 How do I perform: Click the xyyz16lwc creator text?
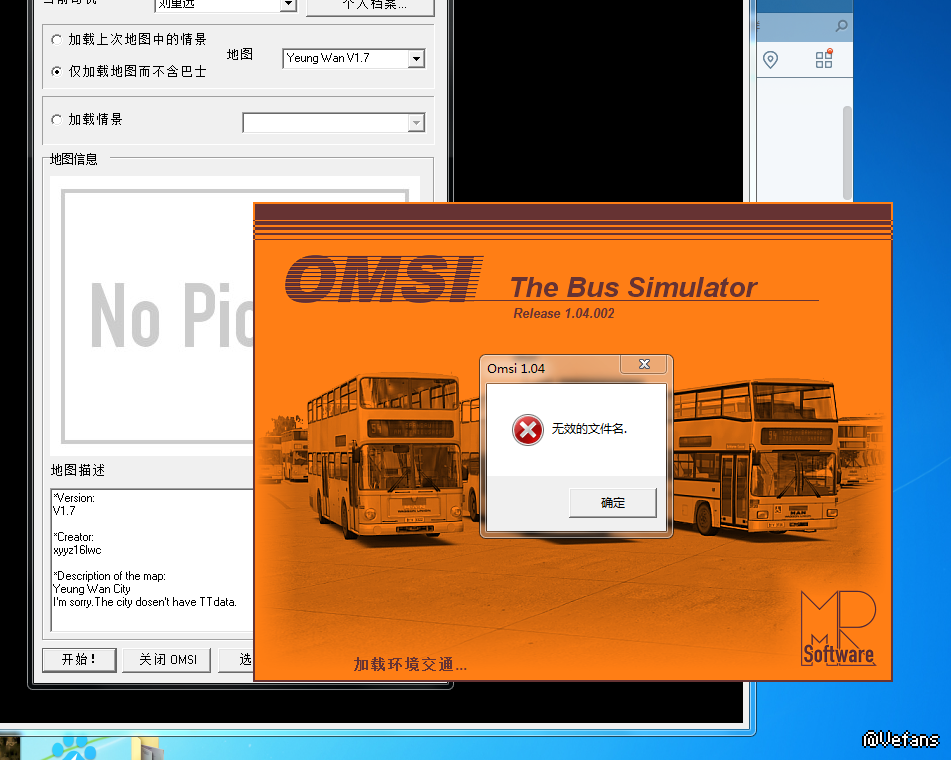tap(77, 550)
